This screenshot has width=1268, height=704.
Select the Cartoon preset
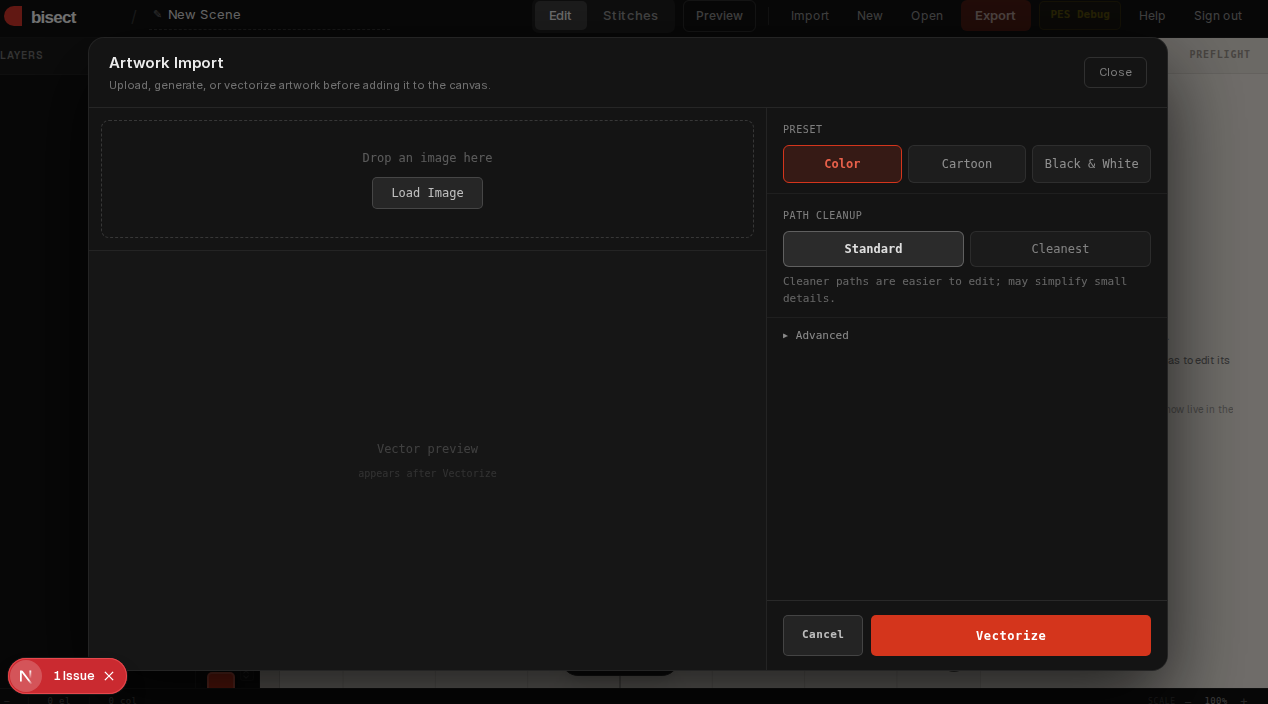[967, 164]
